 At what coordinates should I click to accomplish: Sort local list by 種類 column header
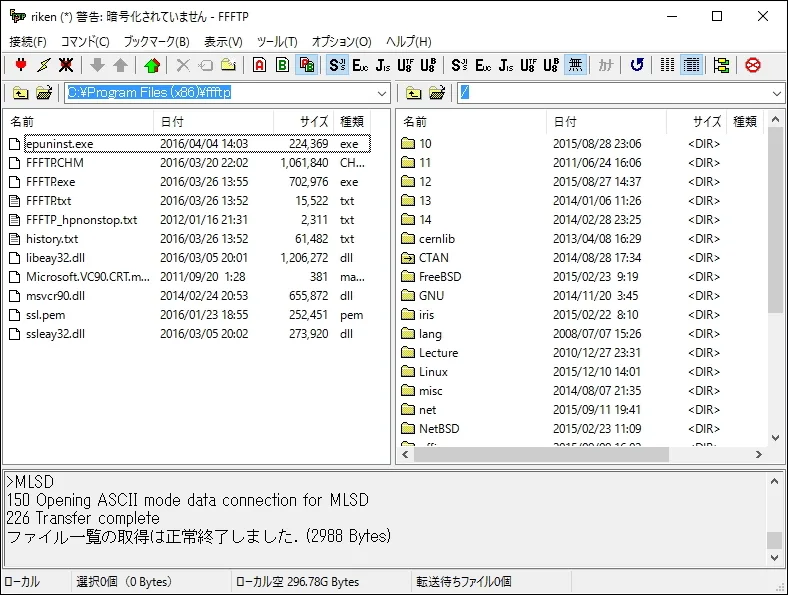(x=352, y=122)
